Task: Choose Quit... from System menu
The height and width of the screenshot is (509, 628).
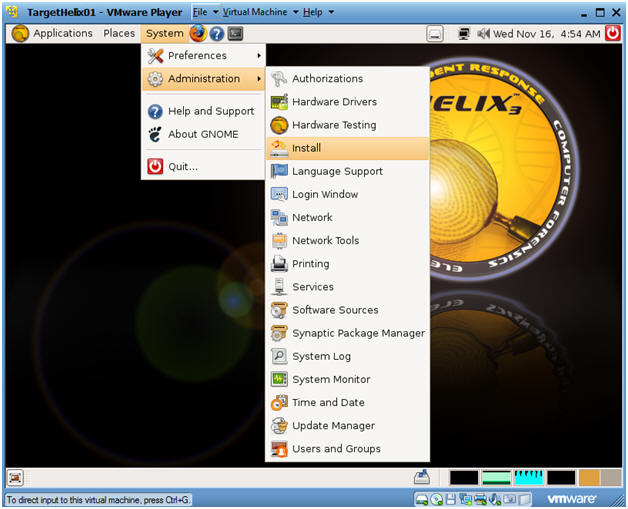Action: click(203, 167)
